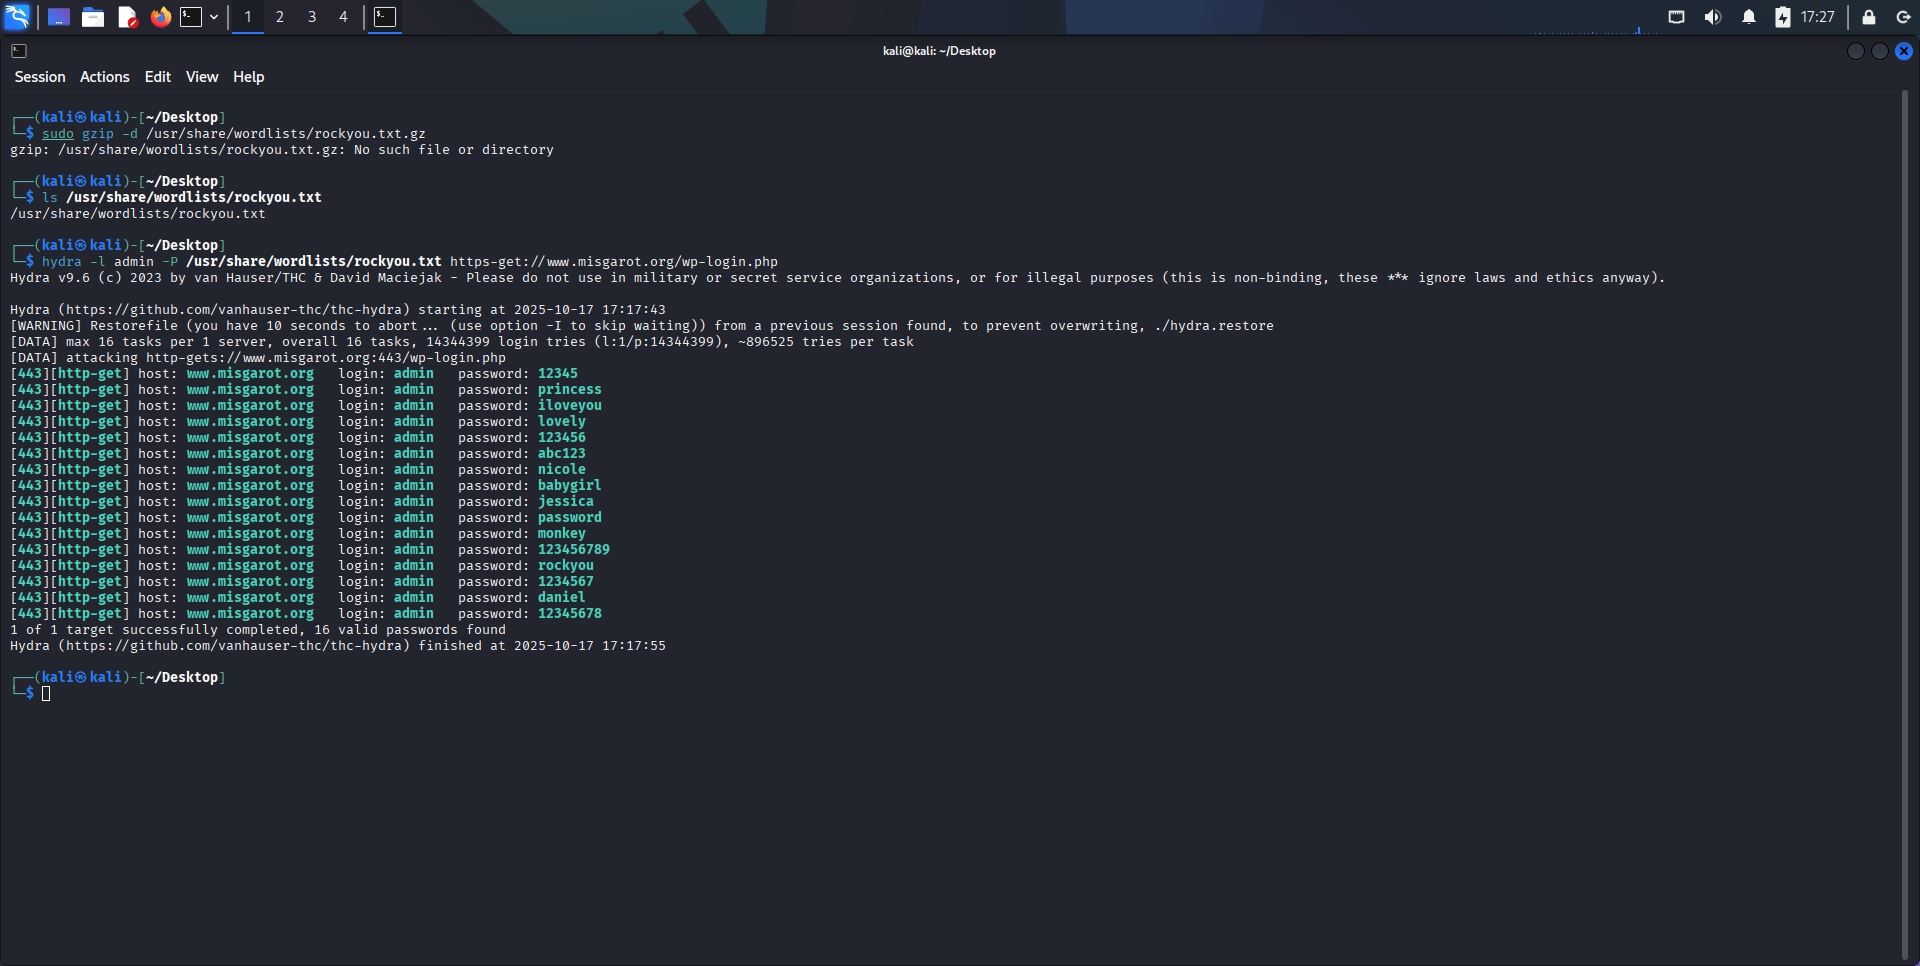Open the notifications bell icon
The image size is (1920, 966).
(1749, 17)
